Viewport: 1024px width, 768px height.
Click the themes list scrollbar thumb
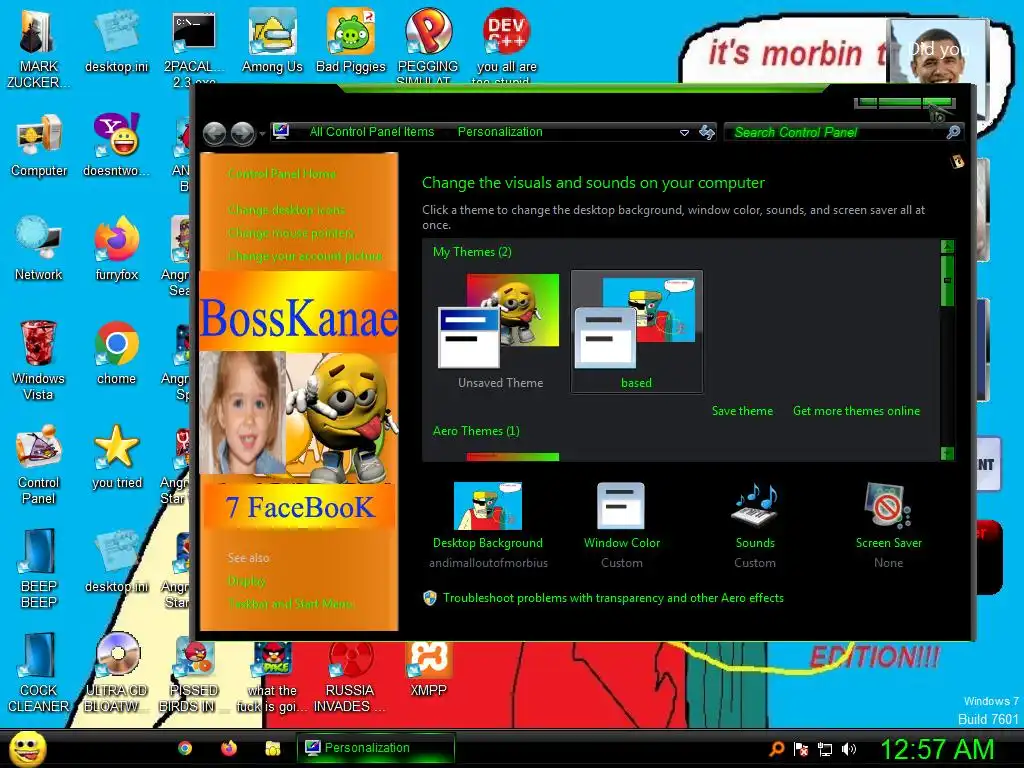(947, 280)
